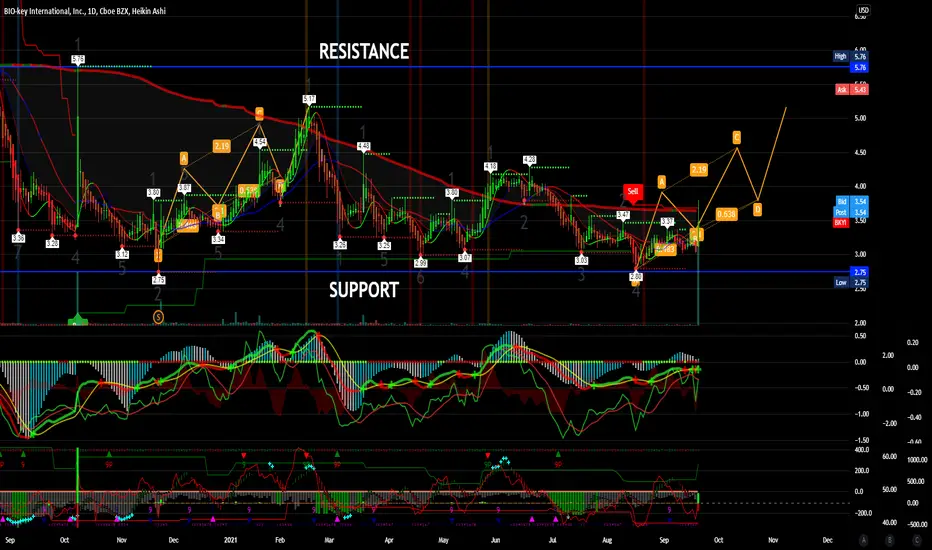
Task: Click 2021 on the time axis
Action: coord(231,540)
